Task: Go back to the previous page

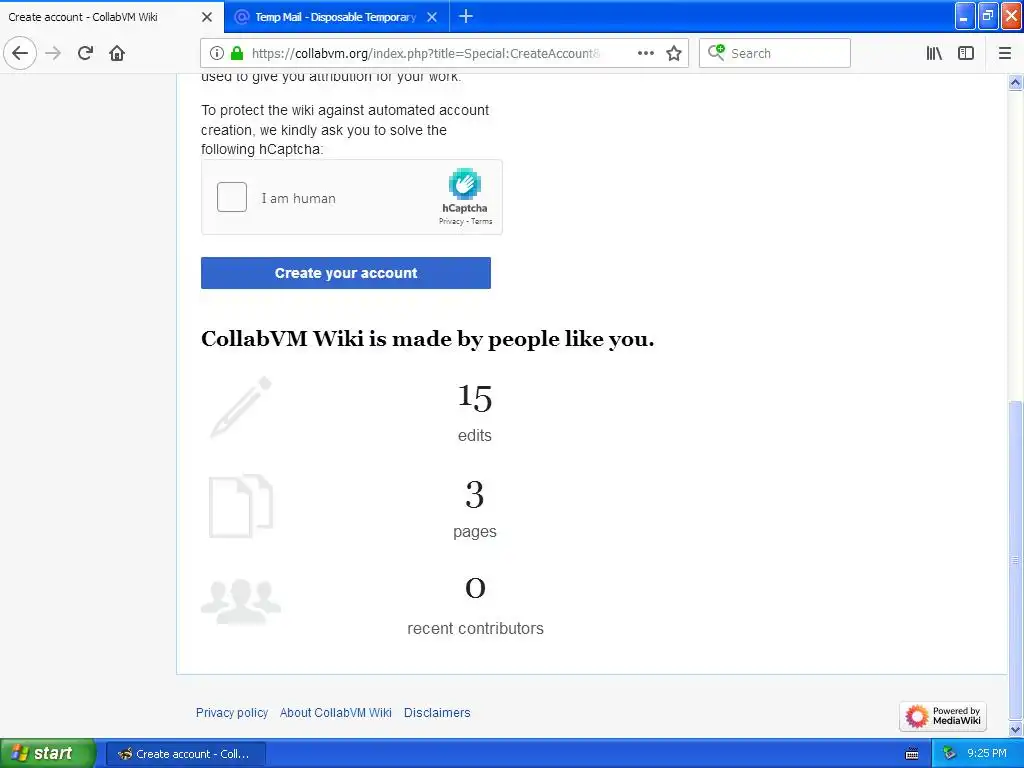Action: coord(20,53)
